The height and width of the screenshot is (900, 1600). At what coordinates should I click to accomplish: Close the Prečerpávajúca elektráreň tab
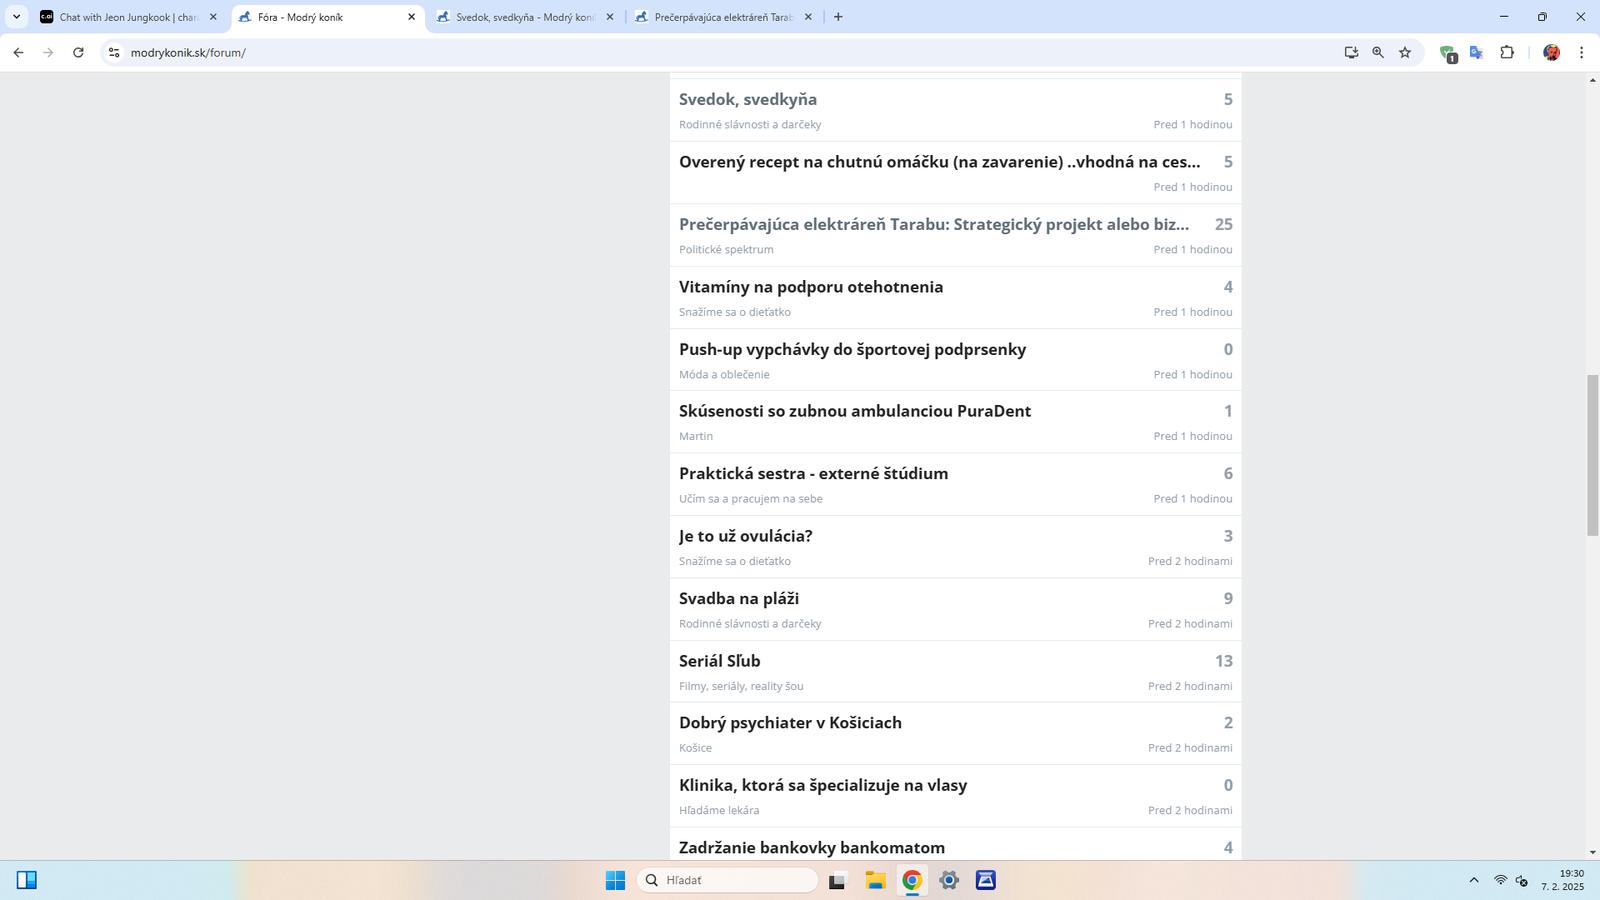[x=808, y=17]
